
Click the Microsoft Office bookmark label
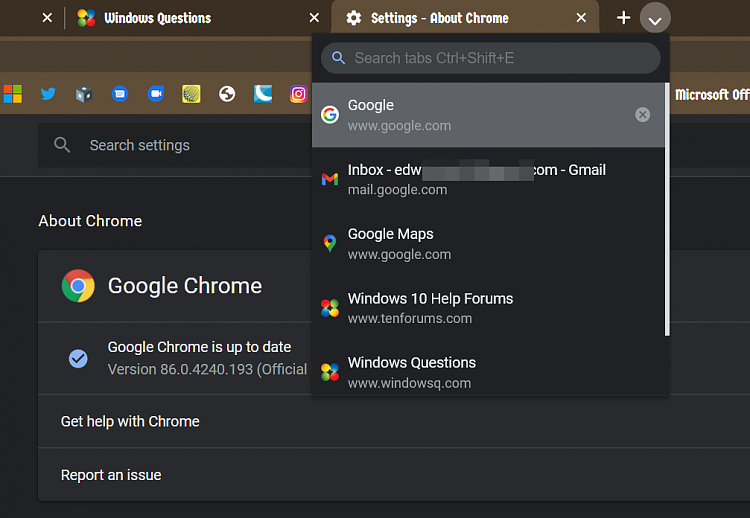click(712, 94)
